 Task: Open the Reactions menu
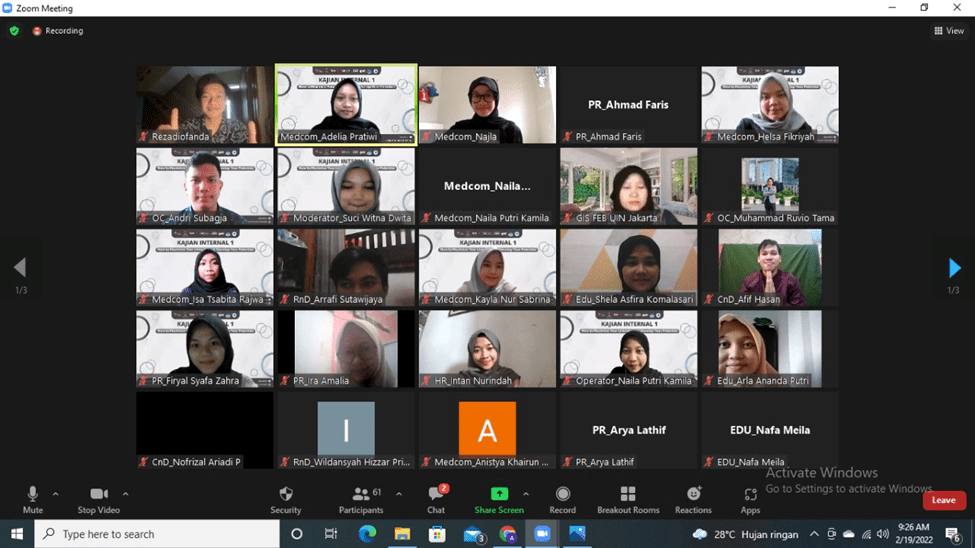(693, 495)
